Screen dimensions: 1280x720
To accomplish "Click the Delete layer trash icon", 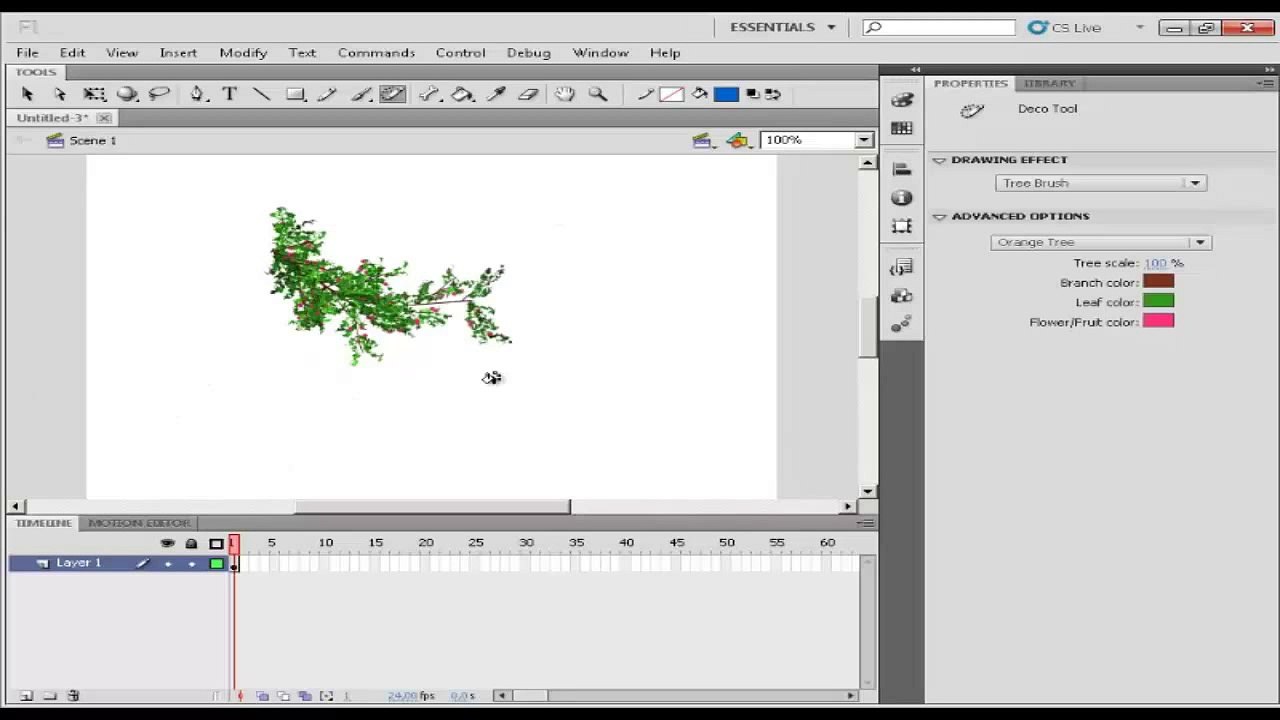I will [73, 696].
